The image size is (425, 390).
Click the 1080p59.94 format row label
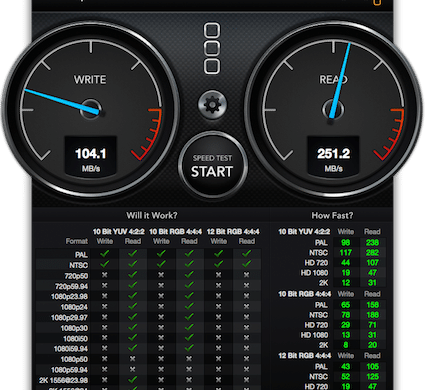69,370
